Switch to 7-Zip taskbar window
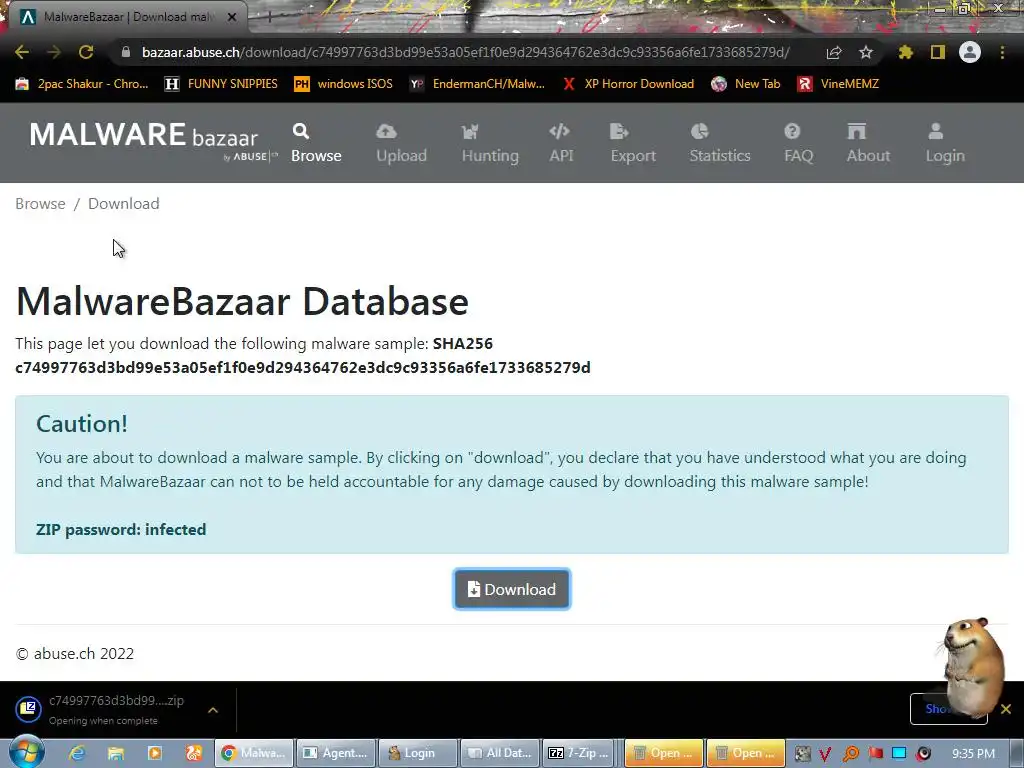This screenshot has width=1024, height=768. coord(581,753)
